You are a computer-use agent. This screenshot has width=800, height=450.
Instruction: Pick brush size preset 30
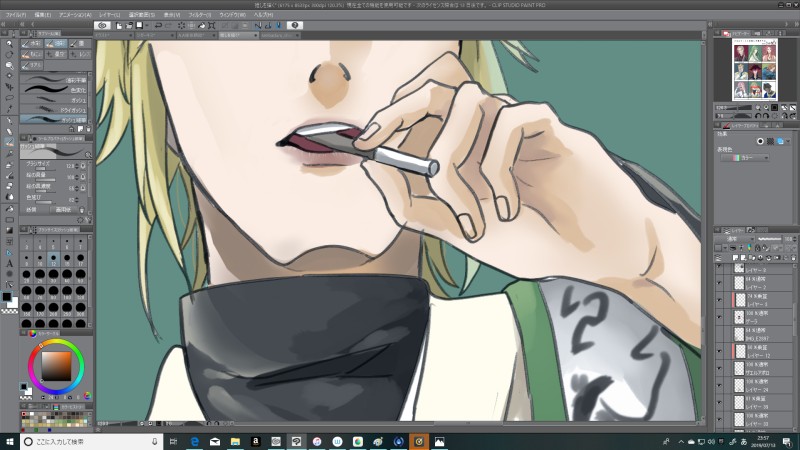pyautogui.click(x=53, y=274)
